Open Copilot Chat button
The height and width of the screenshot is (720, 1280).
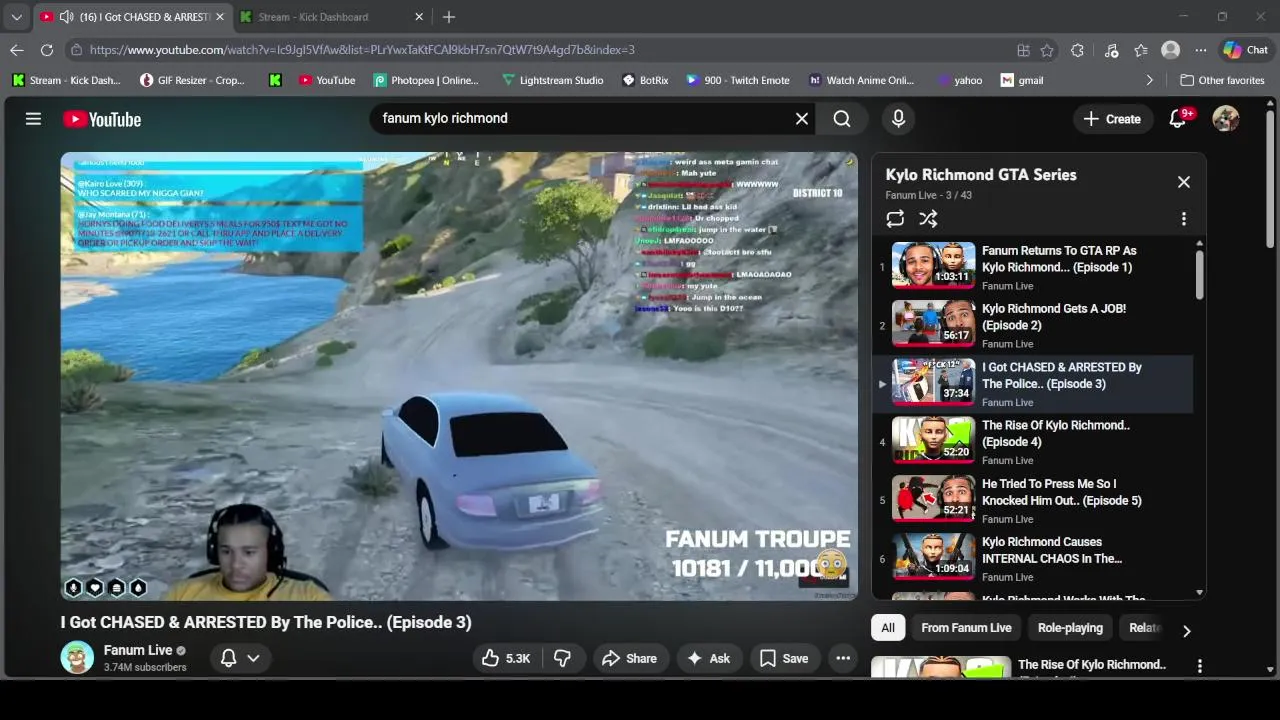click(x=1245, y=50)
